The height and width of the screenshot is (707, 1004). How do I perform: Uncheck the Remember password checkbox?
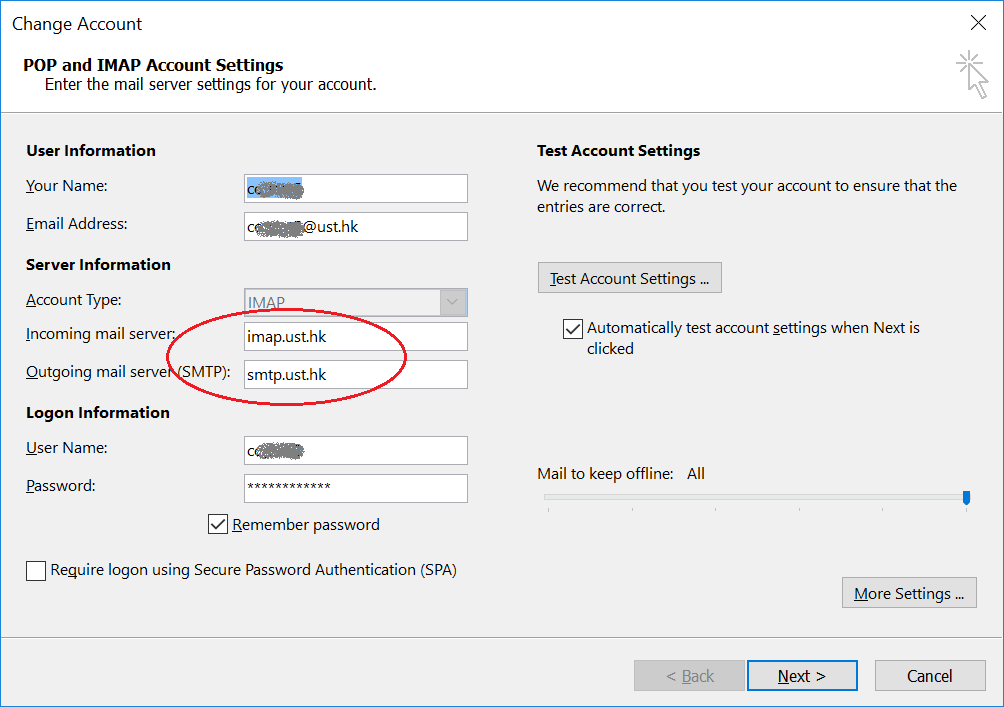point(218,524)
